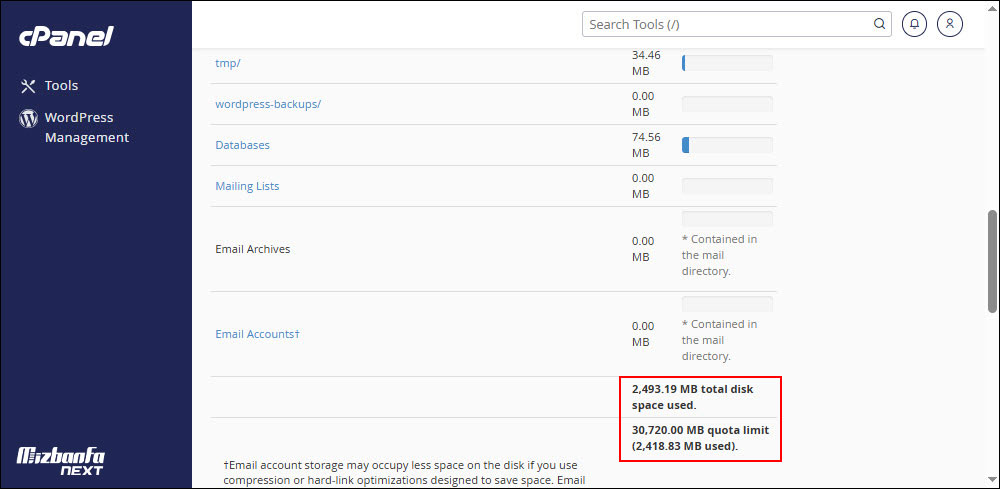Open WordPress Management text in sidebar
The width and height of the screenshot is (1000, 489).
(x=86, y=128)
